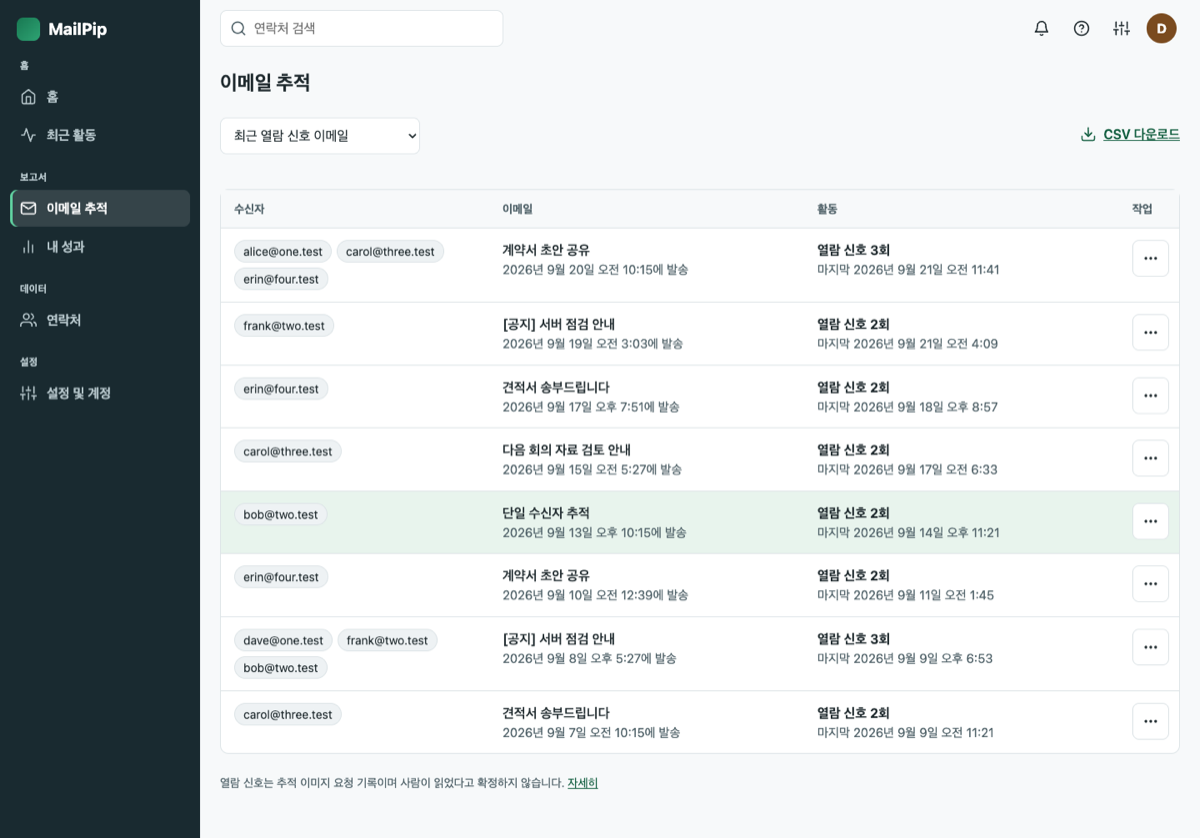Click the 자세히 link
This screenshot has height=838, width=1200.
pos(582,783)
